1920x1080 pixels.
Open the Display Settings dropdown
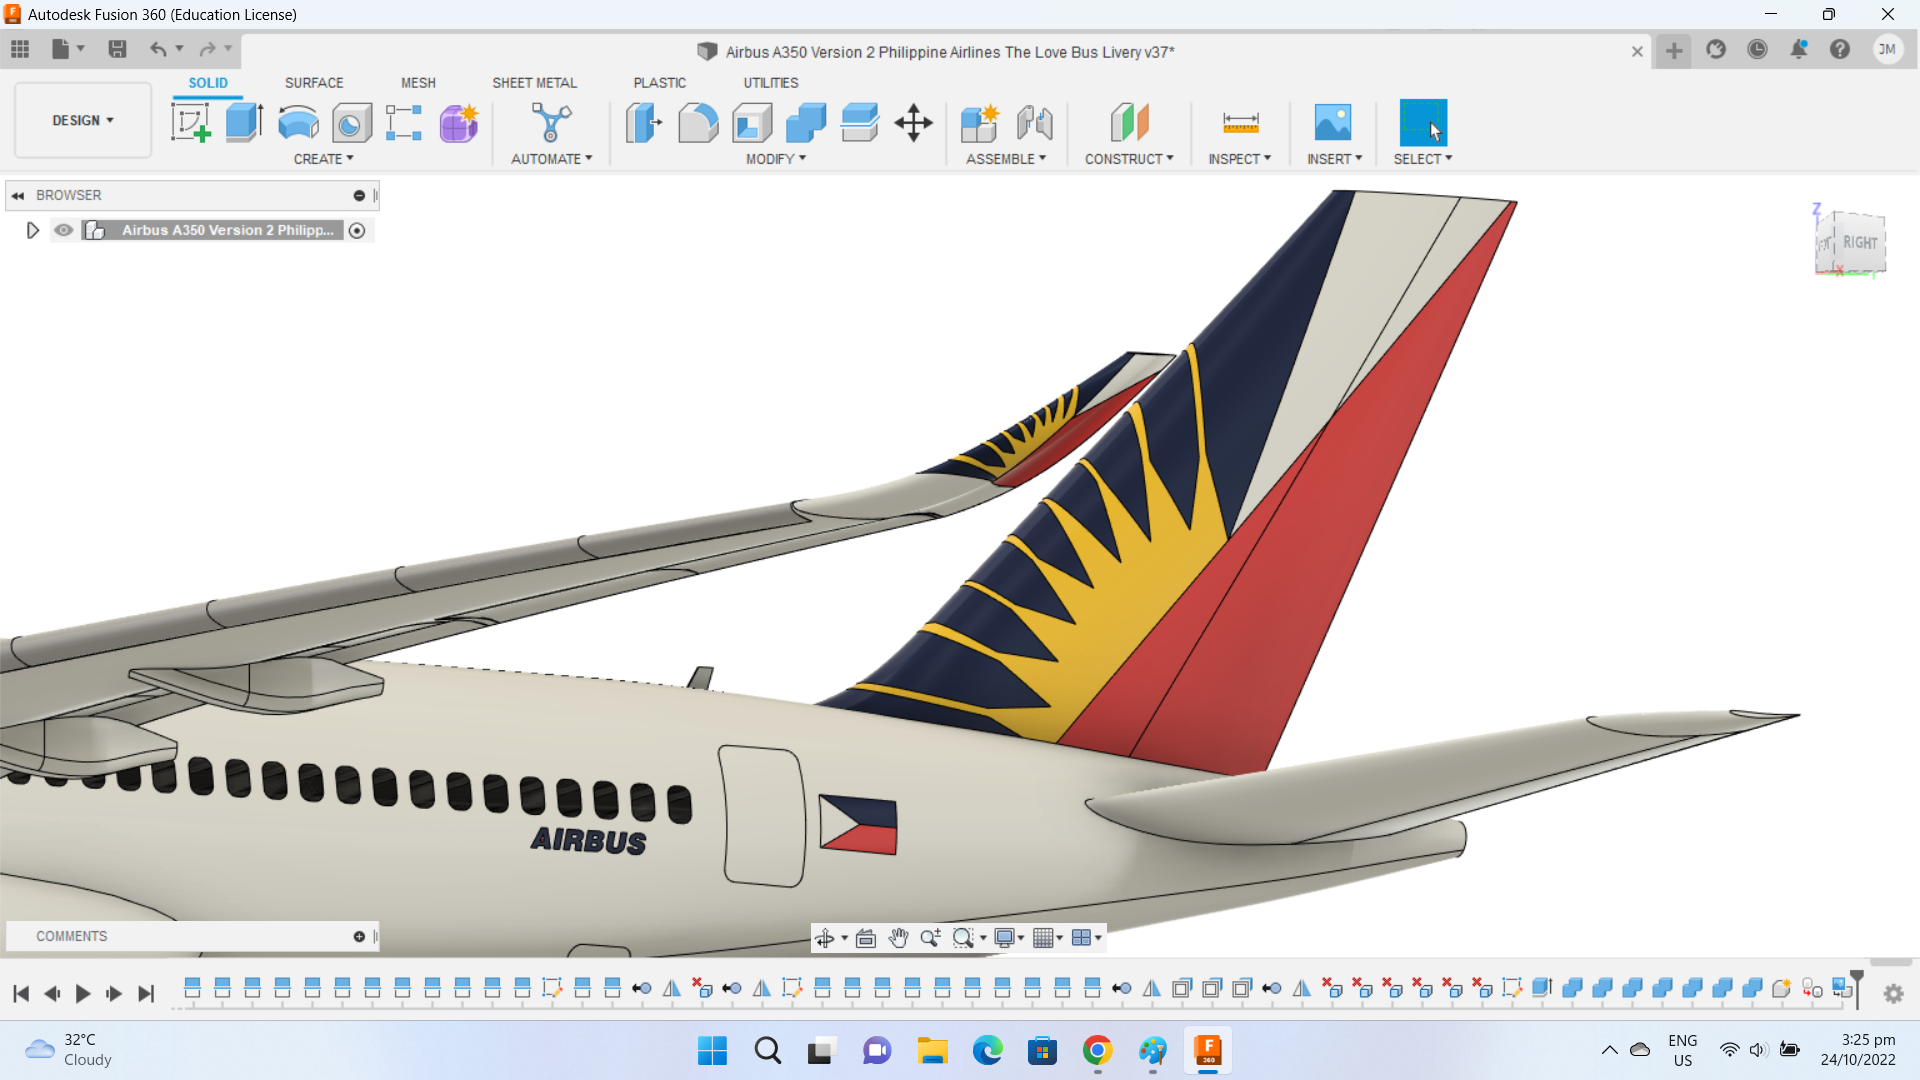point(1008,937)
